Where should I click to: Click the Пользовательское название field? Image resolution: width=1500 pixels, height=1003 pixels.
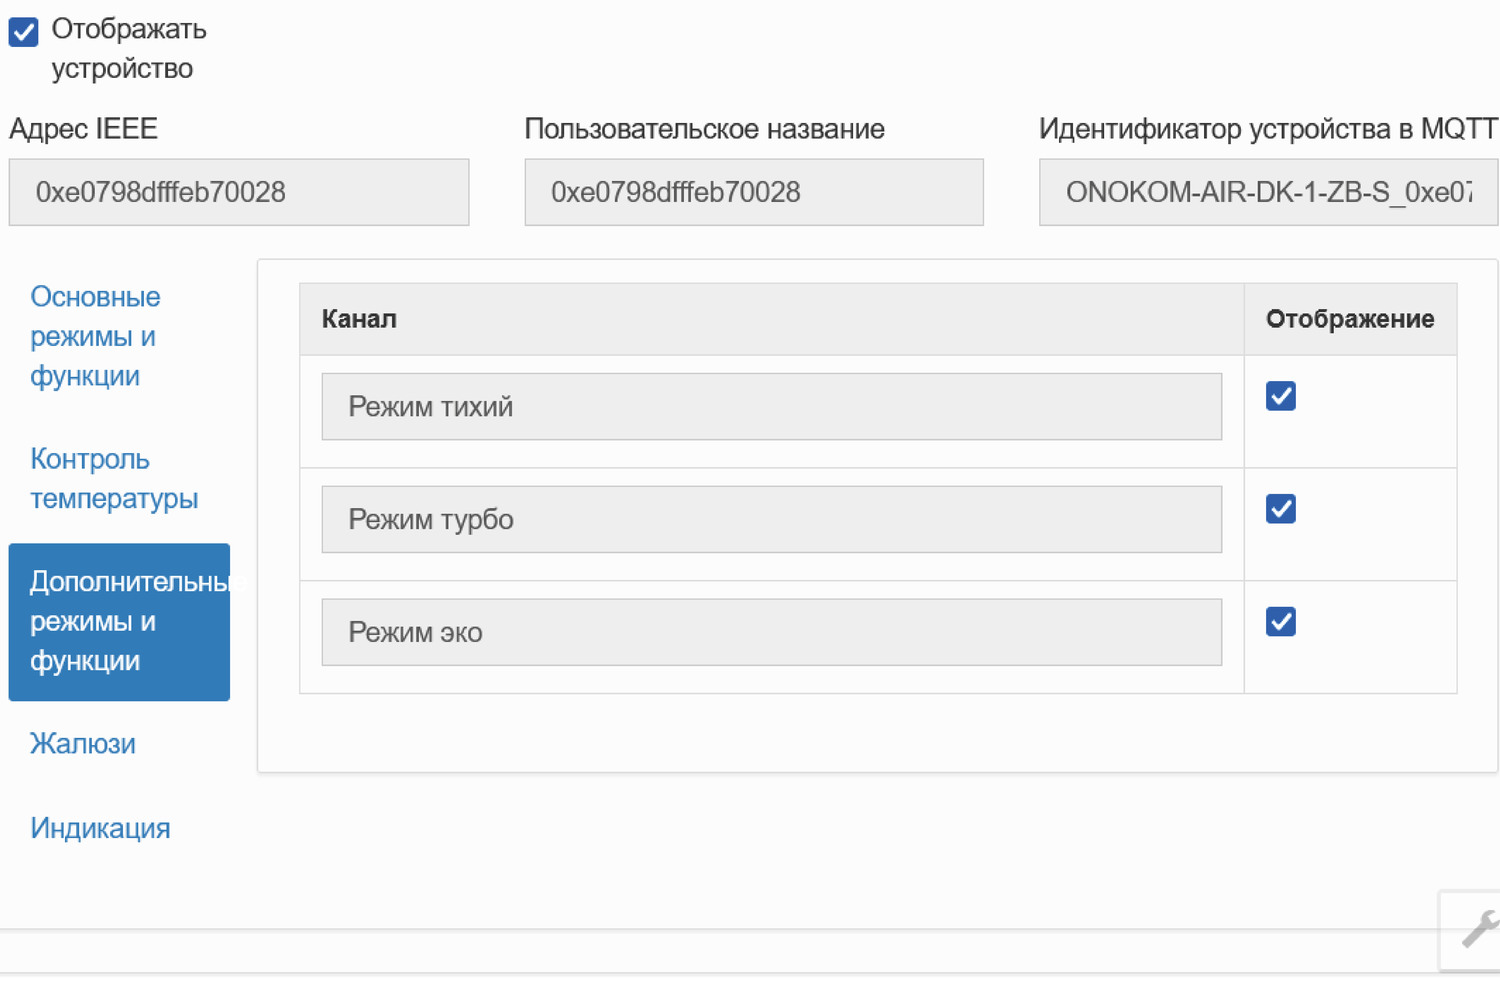(x=754, y=192)
